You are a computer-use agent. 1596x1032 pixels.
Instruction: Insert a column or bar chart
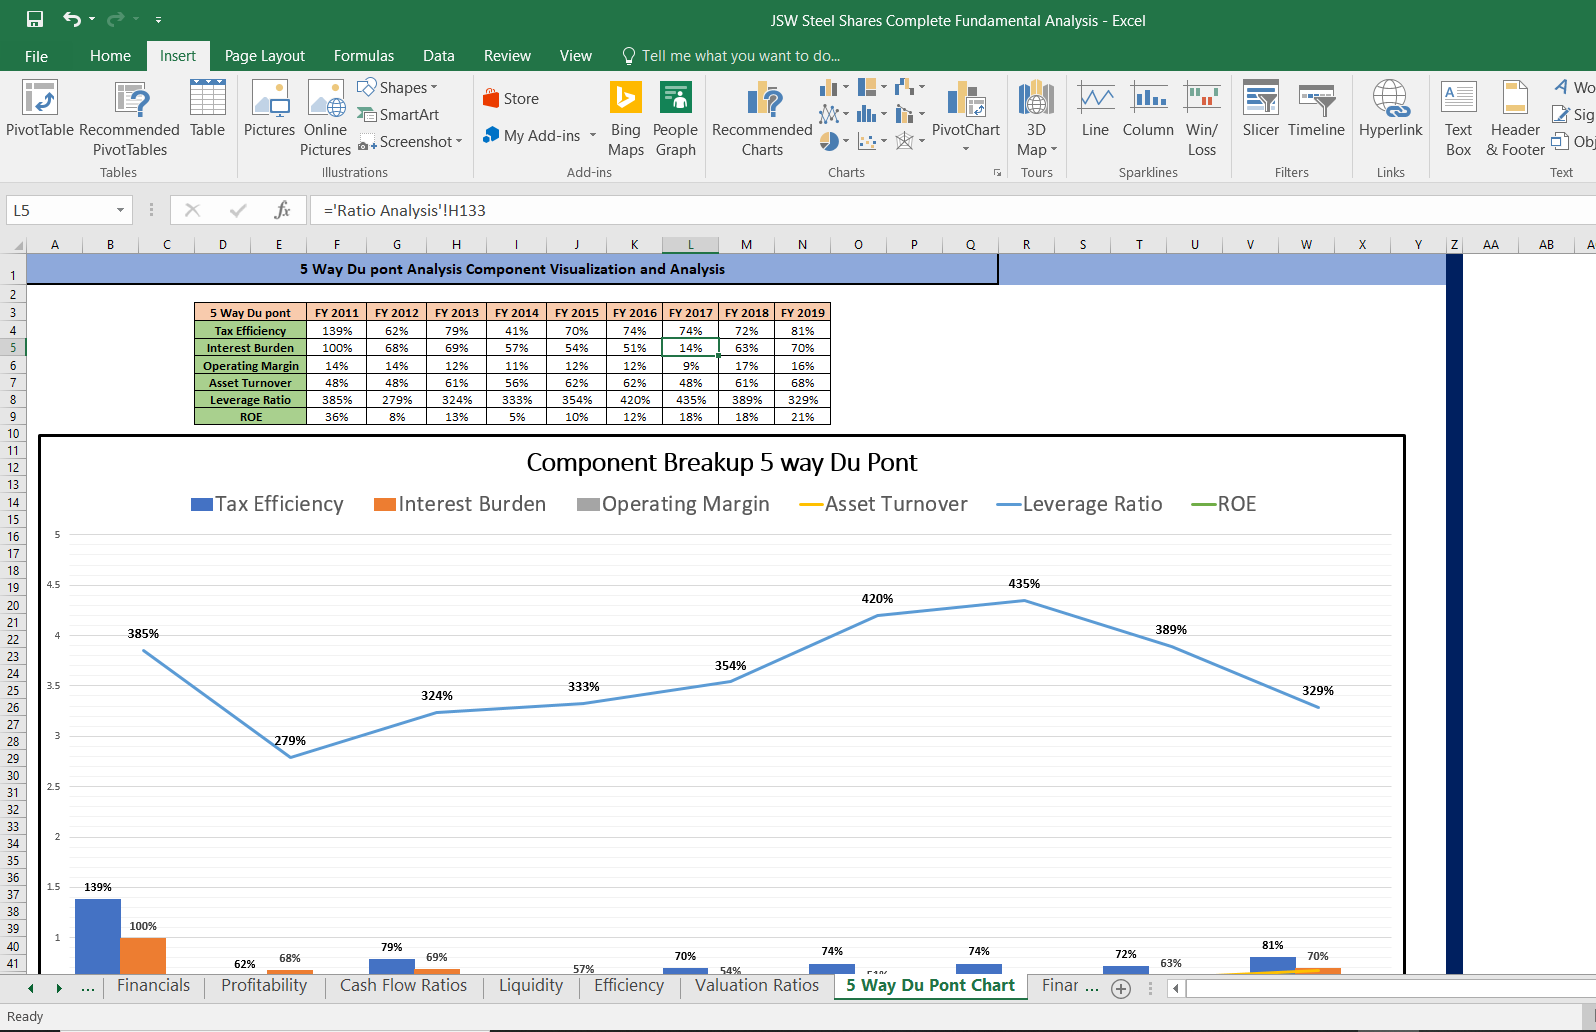[x=829, y=88]
